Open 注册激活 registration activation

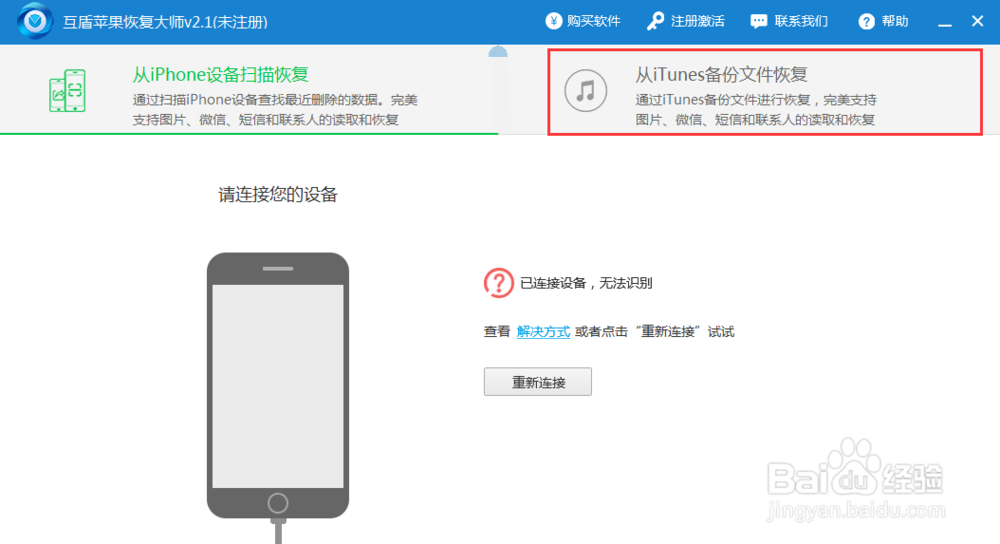click(x=686, y=21)
